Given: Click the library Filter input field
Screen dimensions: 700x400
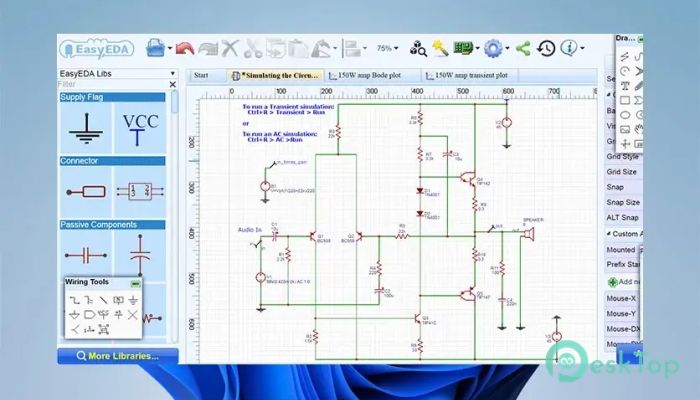Looking at the screenshot, I should pyautogui.click(x=112, y=84).
